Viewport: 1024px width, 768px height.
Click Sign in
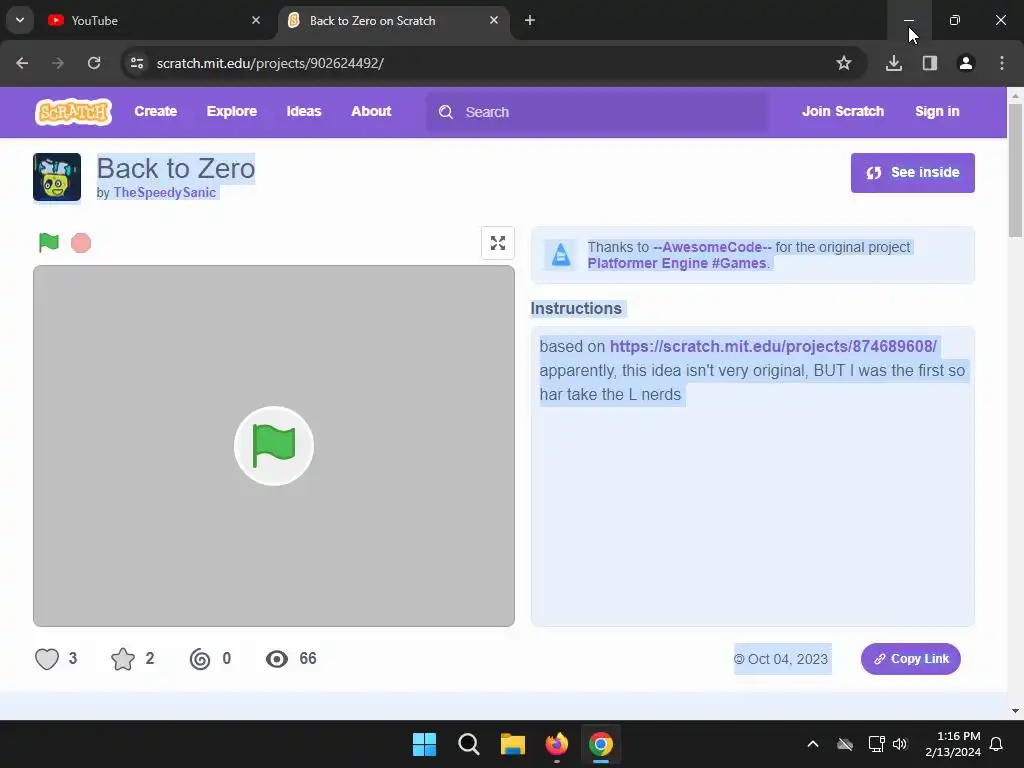tap(937, 111)
